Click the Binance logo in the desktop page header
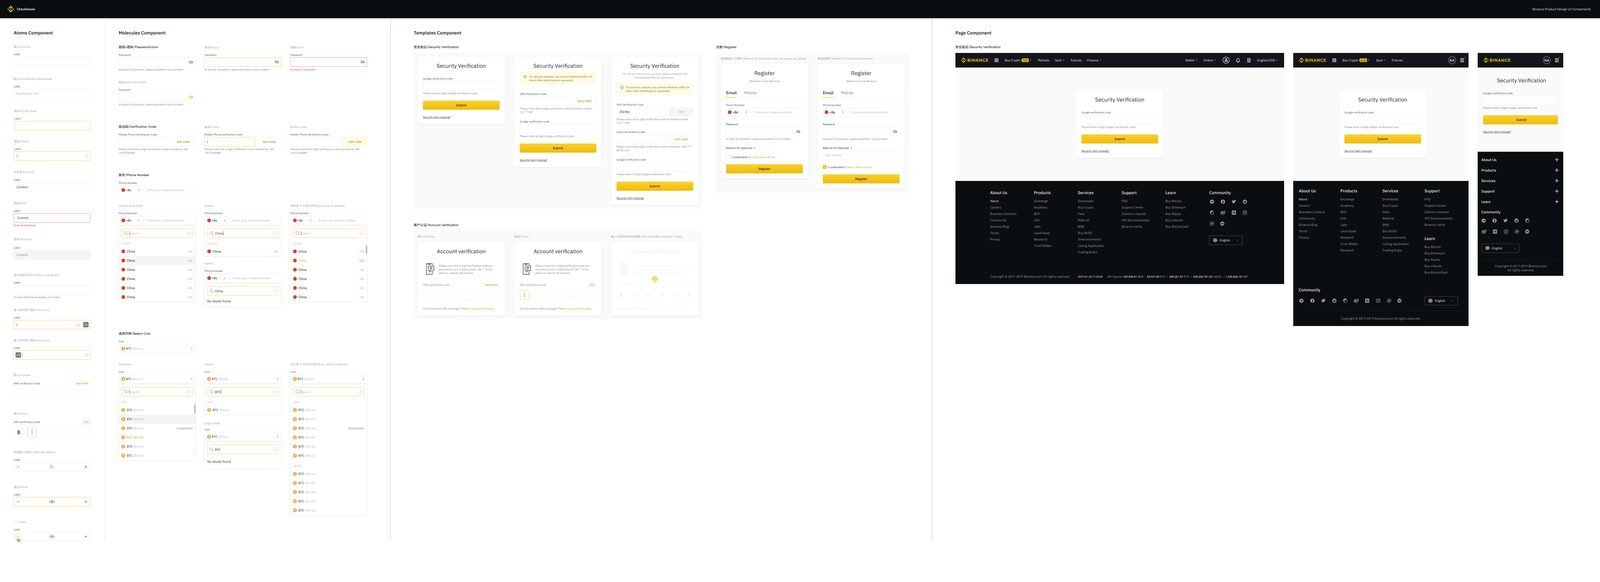The height and width of the screenshot is (582, 1600). (975, 60)
